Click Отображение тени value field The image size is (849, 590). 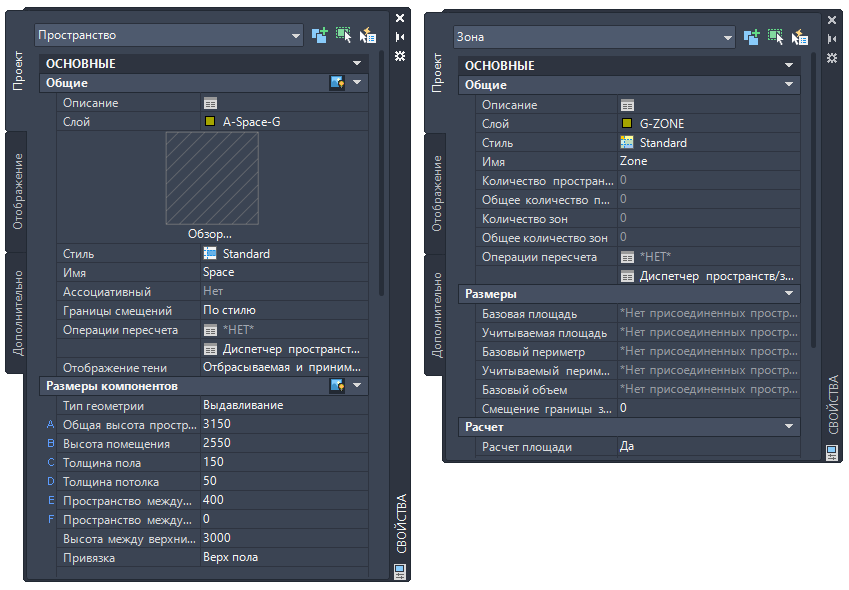click(x=284, y=368)
